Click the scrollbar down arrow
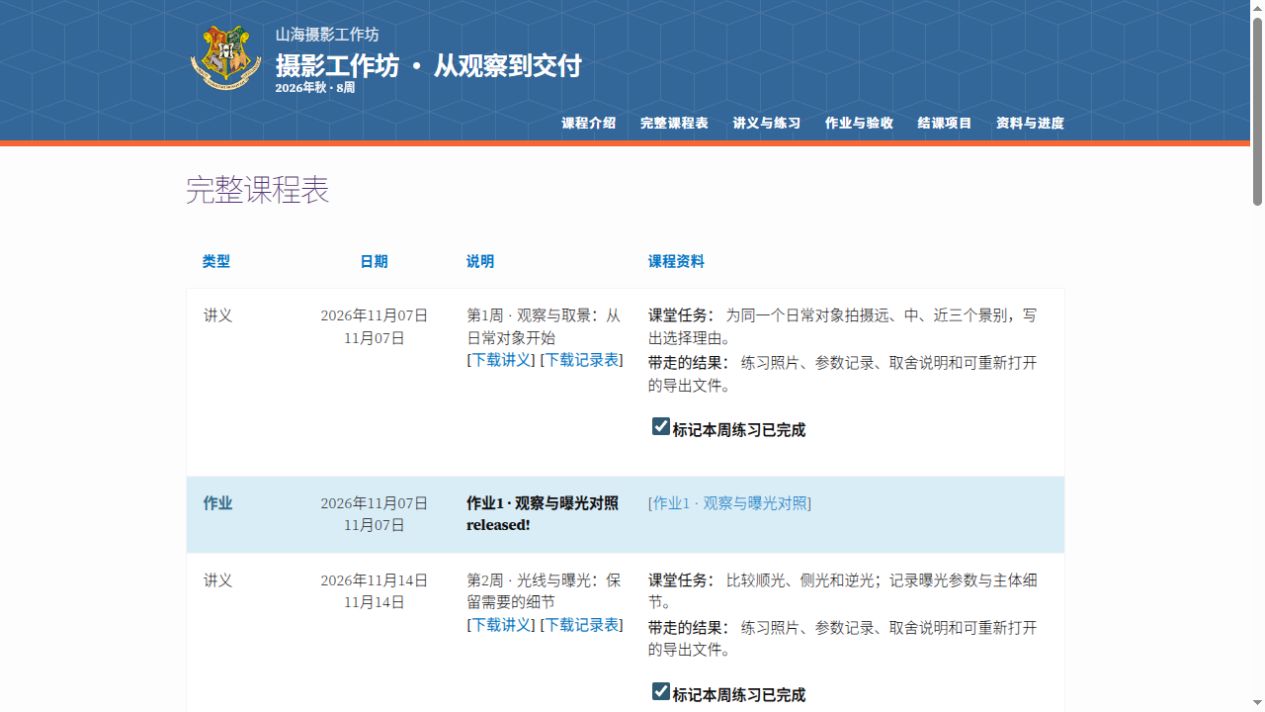This screenshot has height=712, width=1265. coord(1257,703)
